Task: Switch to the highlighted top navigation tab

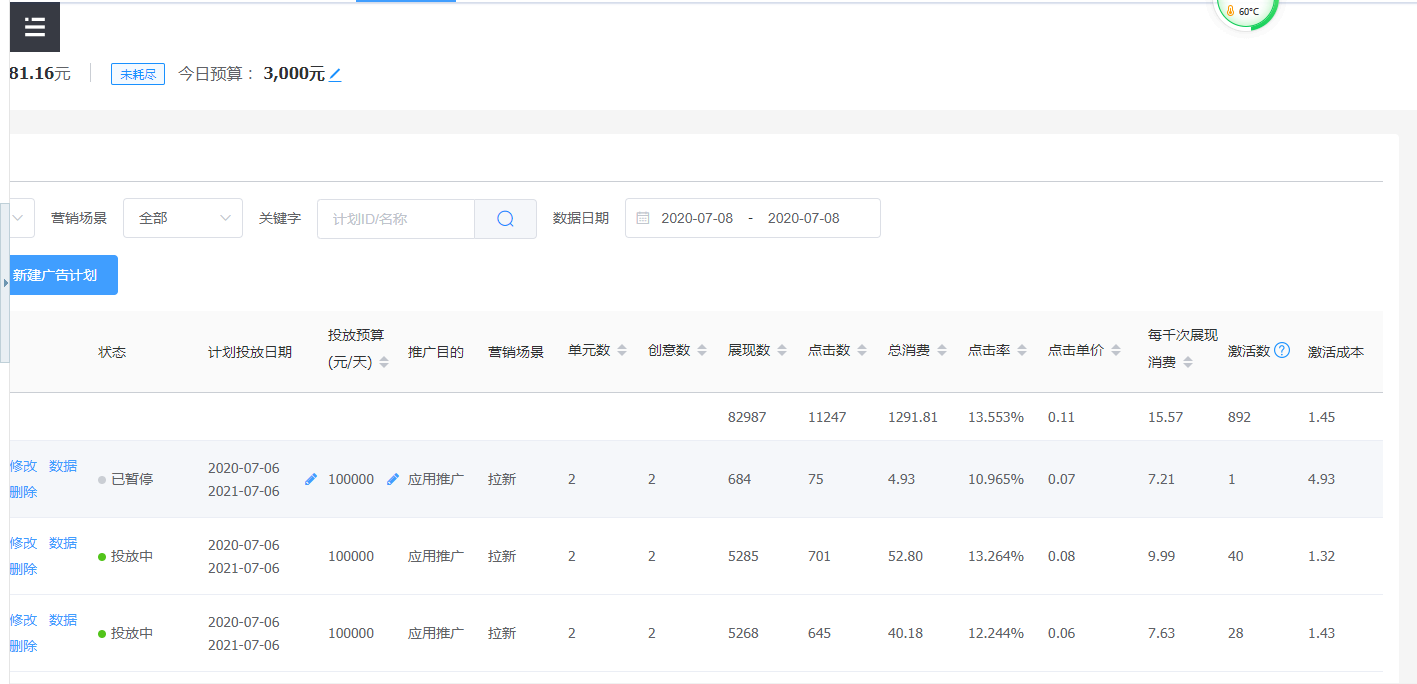Action: [405, 3]
